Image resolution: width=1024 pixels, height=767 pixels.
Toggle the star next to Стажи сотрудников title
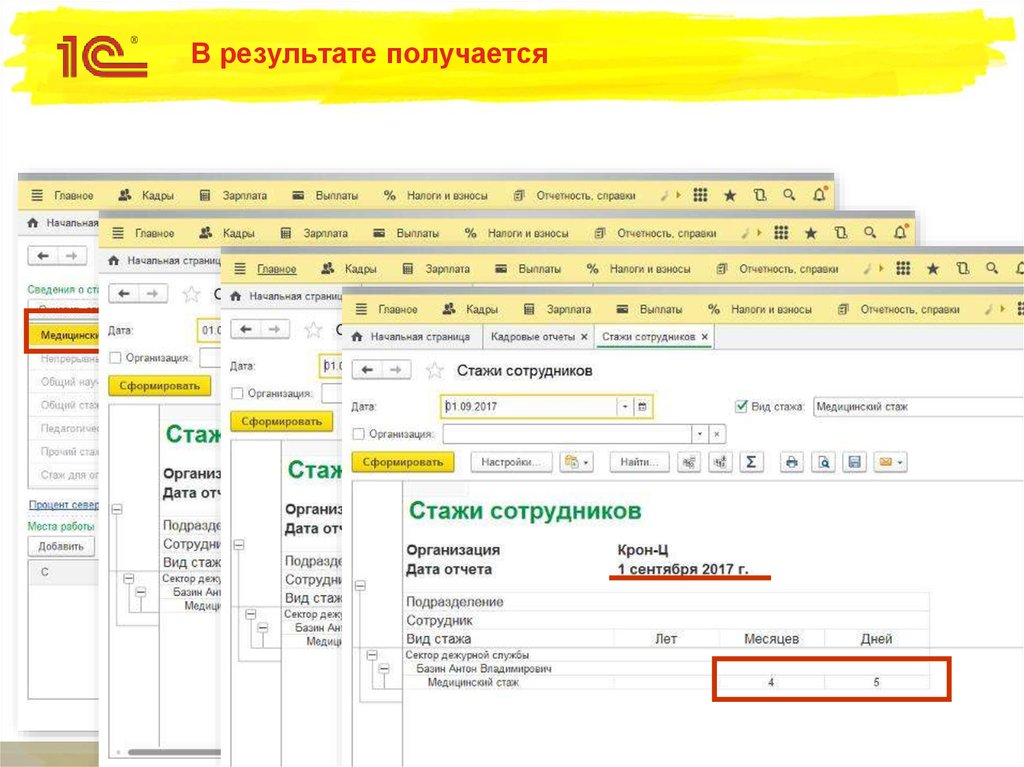pos(434,369)
